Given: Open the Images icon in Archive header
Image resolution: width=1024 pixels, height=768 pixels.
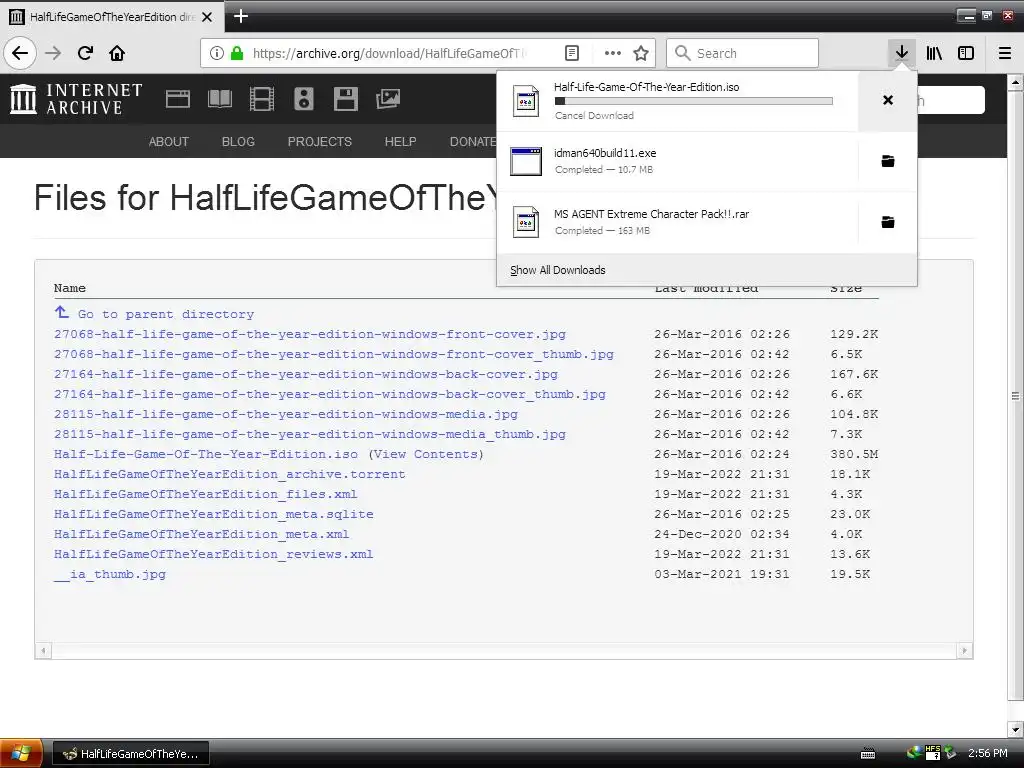Looking at the screenshot, I should pyautogui.click(x=388, y=99).
